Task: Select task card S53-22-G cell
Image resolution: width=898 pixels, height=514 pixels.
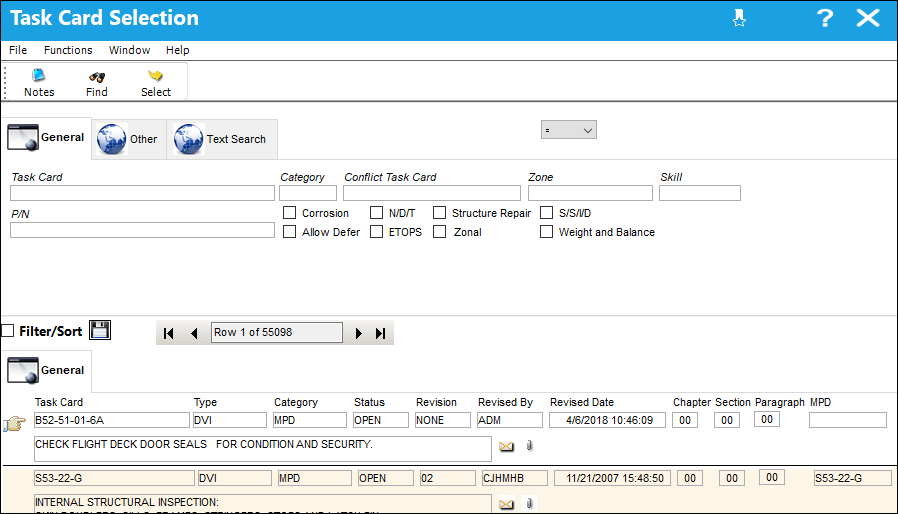Action: tap(114, 478)
